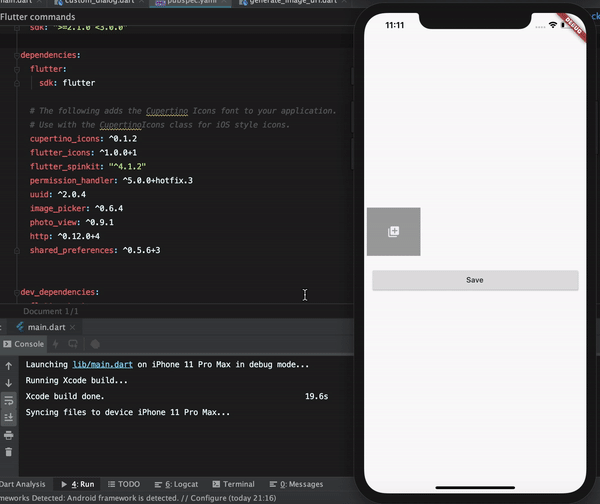Viewport: 600px width, 504px height.
Task: Switch to the pubspec.yaml editor tab
Action: (x=190, y=2)
